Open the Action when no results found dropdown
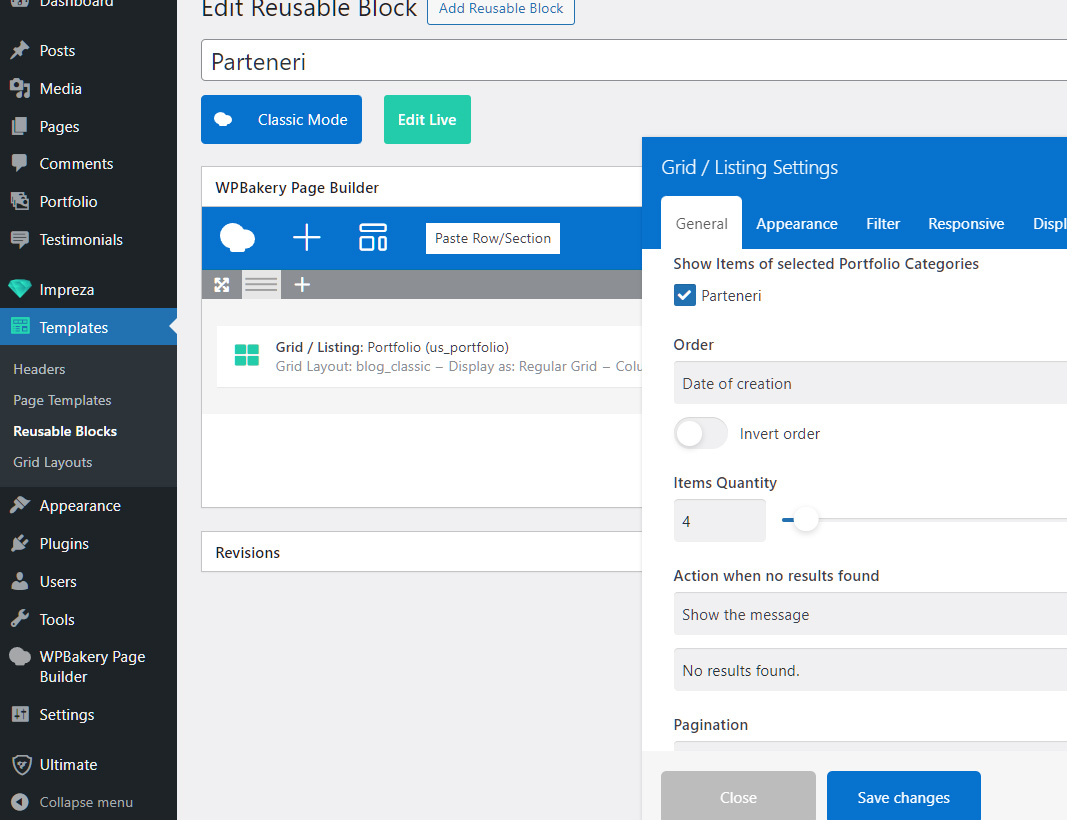 point(870,614)
